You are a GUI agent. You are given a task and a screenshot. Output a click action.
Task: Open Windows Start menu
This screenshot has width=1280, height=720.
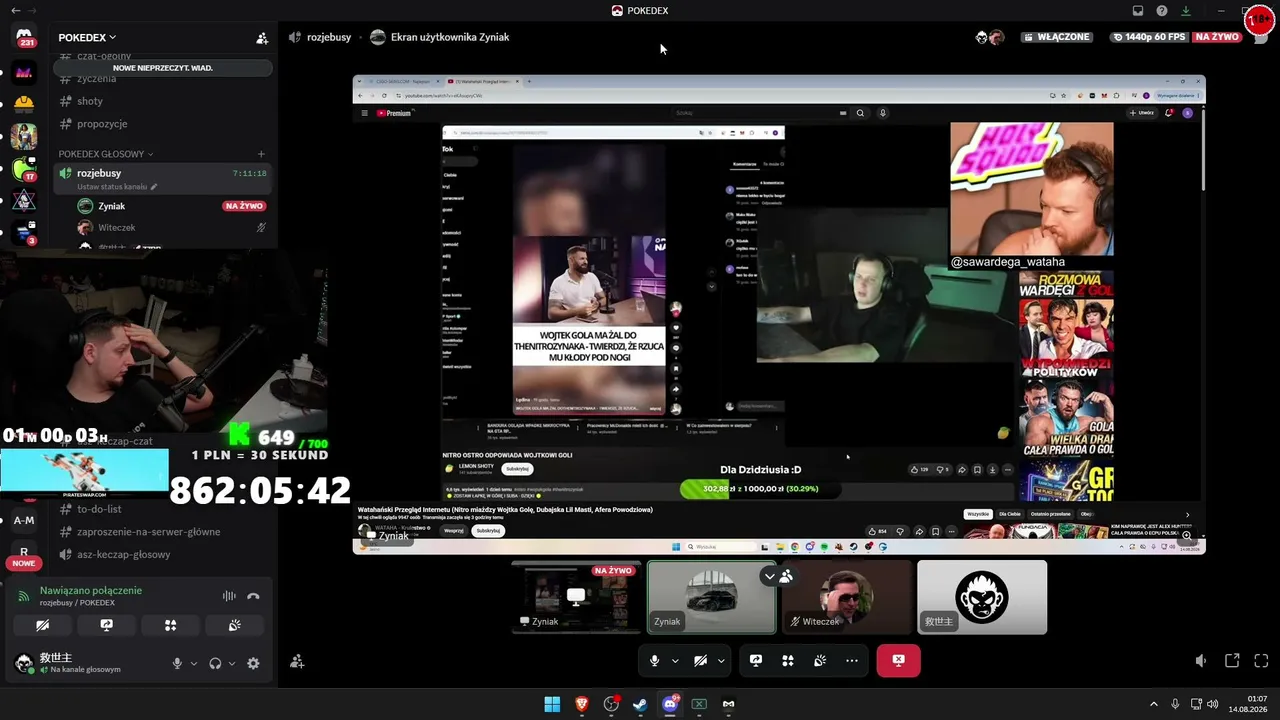coord(552,704)
